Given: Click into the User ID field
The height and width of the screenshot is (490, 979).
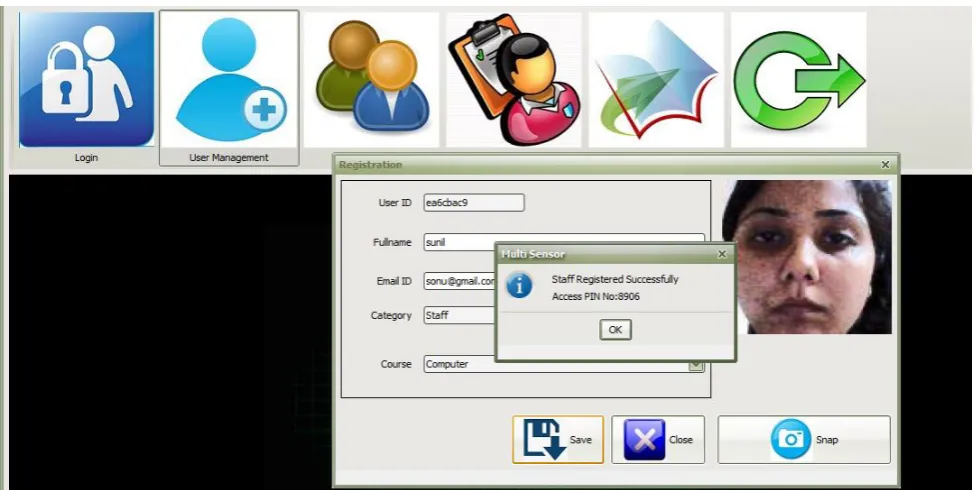Looking at the screenshot, I should tap(474, 202).
